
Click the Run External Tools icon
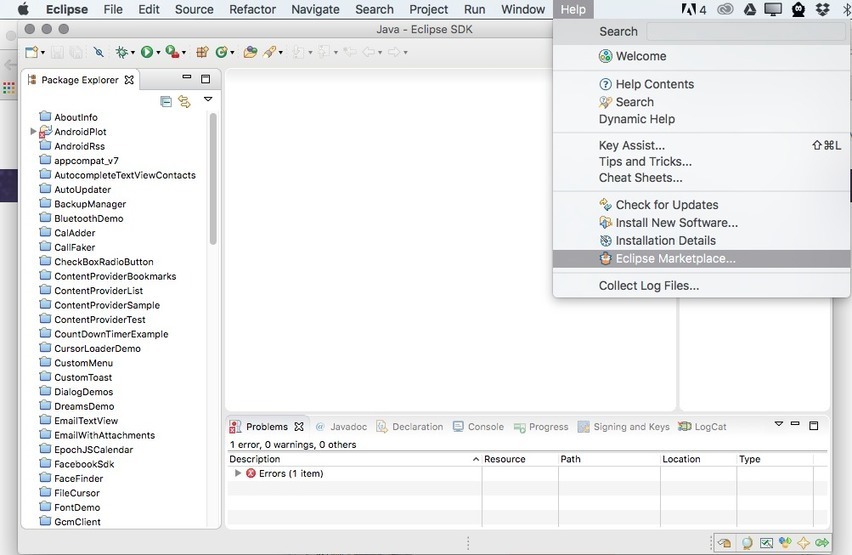coord(172,52)
